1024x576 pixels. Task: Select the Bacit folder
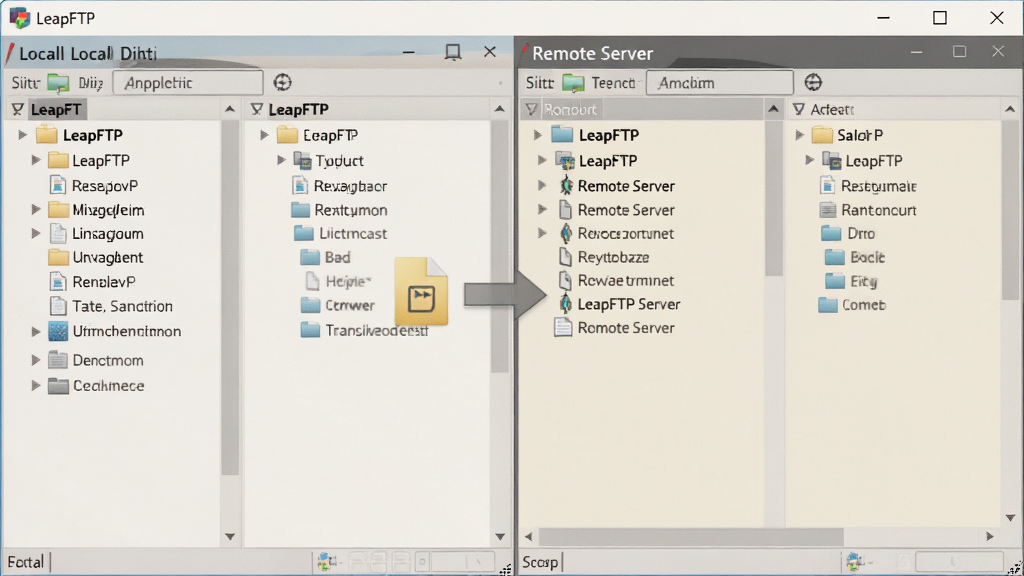[854, 257]
